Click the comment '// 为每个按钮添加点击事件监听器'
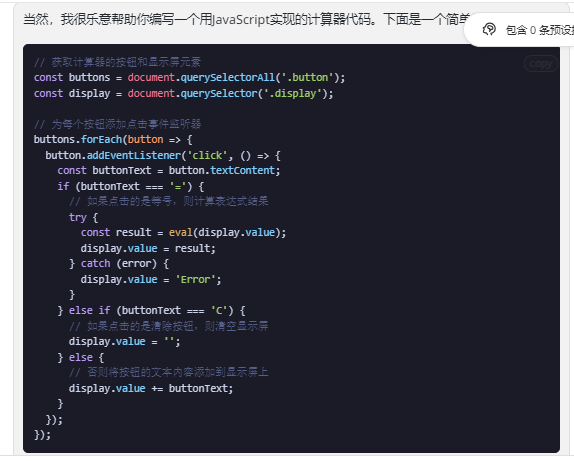Image resolution: width=574 pixels, height=461 pixels. click(117, 124)
